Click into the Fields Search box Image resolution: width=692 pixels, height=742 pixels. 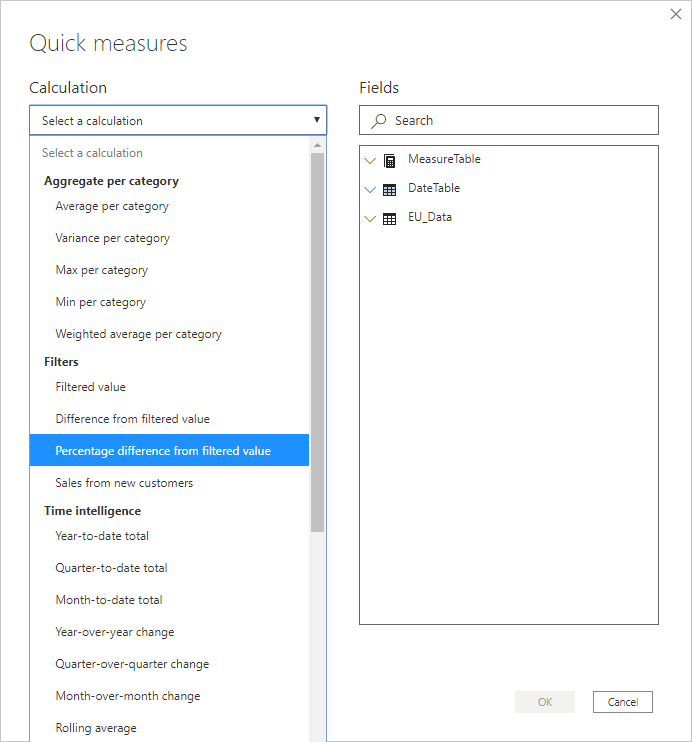coord(509,120)
